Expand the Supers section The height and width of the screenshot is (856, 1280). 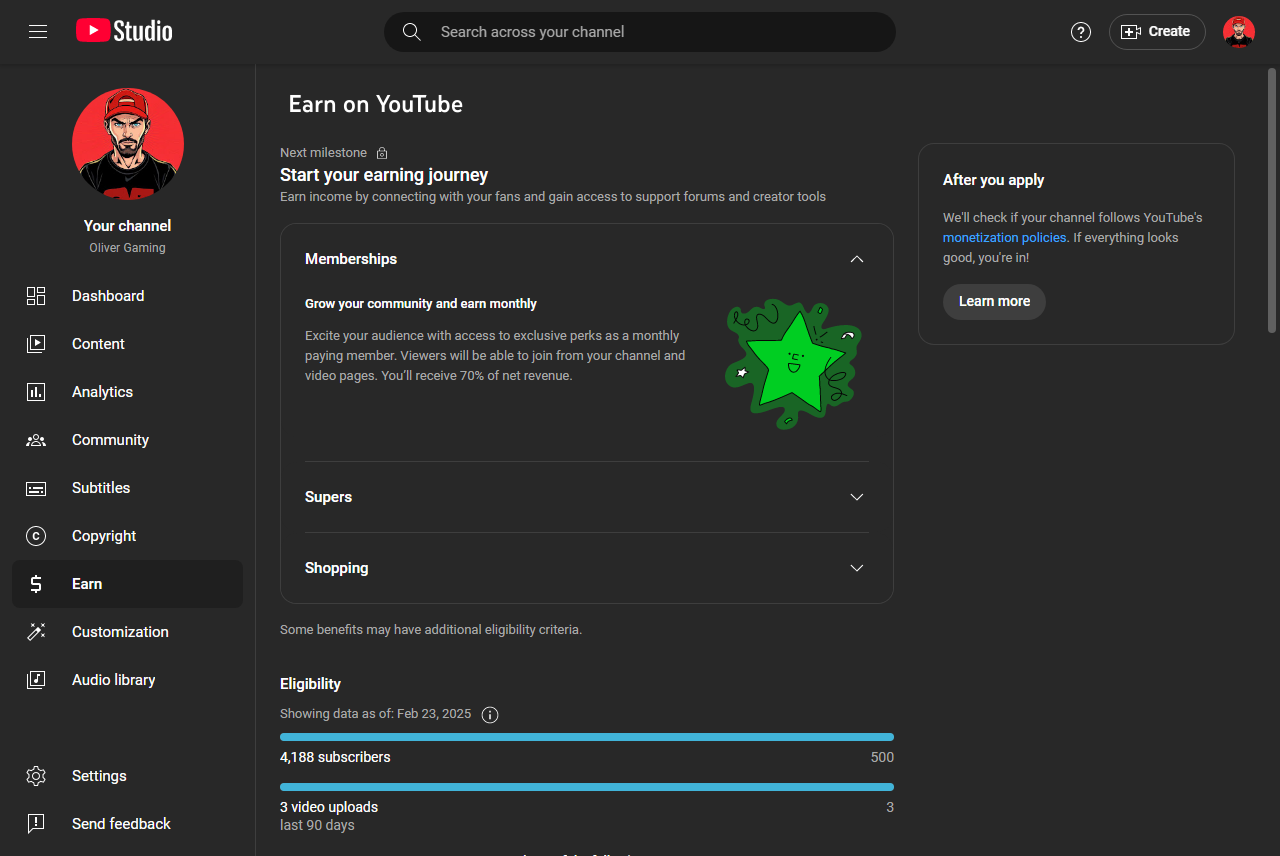(587, 497)
